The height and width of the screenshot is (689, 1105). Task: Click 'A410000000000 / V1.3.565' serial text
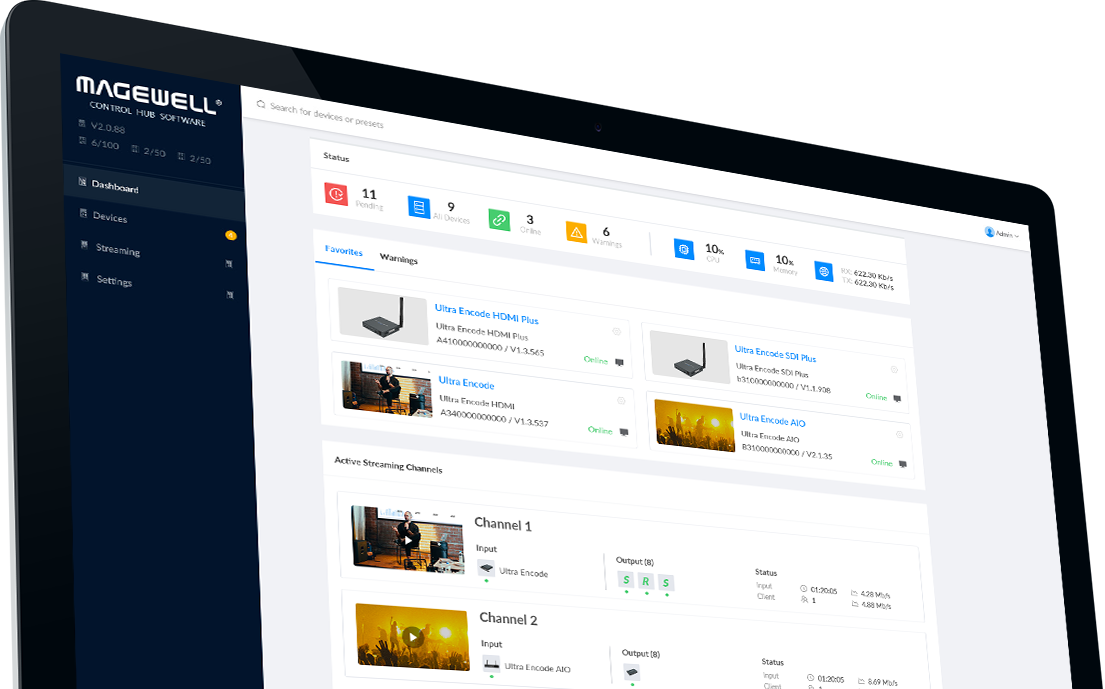[490, 345]
